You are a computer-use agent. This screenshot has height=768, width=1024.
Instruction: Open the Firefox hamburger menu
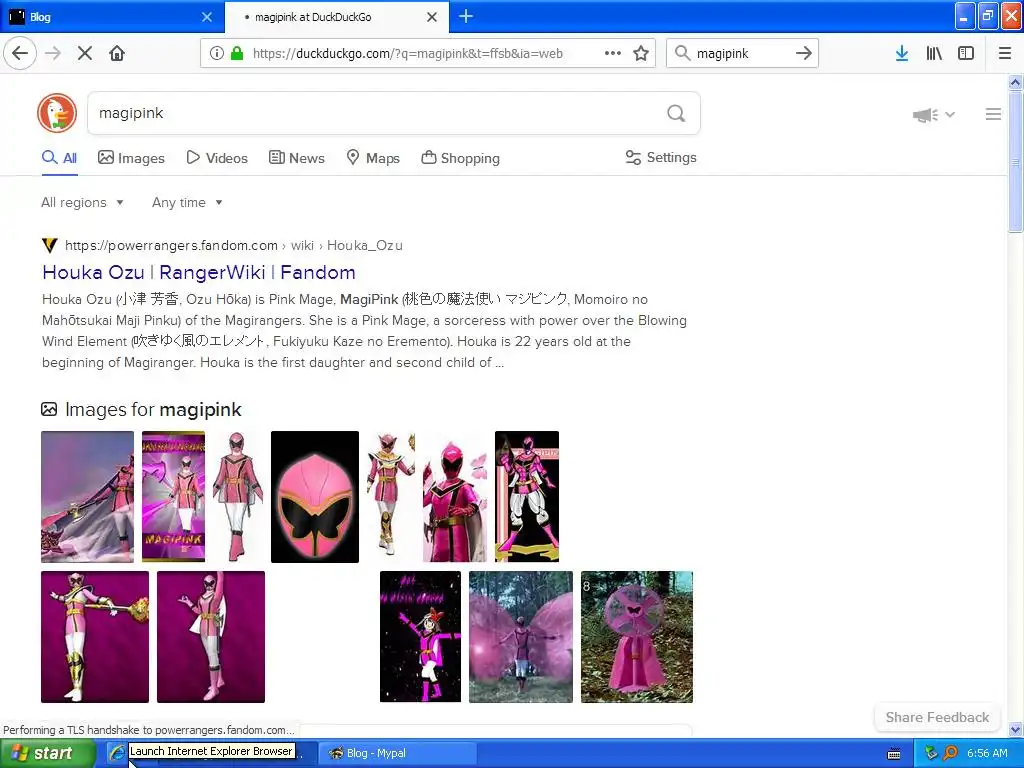pyautogui.click(x=1005, y=53)
